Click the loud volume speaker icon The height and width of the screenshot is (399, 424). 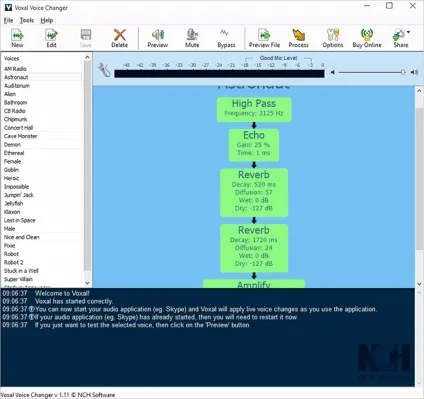414,72
